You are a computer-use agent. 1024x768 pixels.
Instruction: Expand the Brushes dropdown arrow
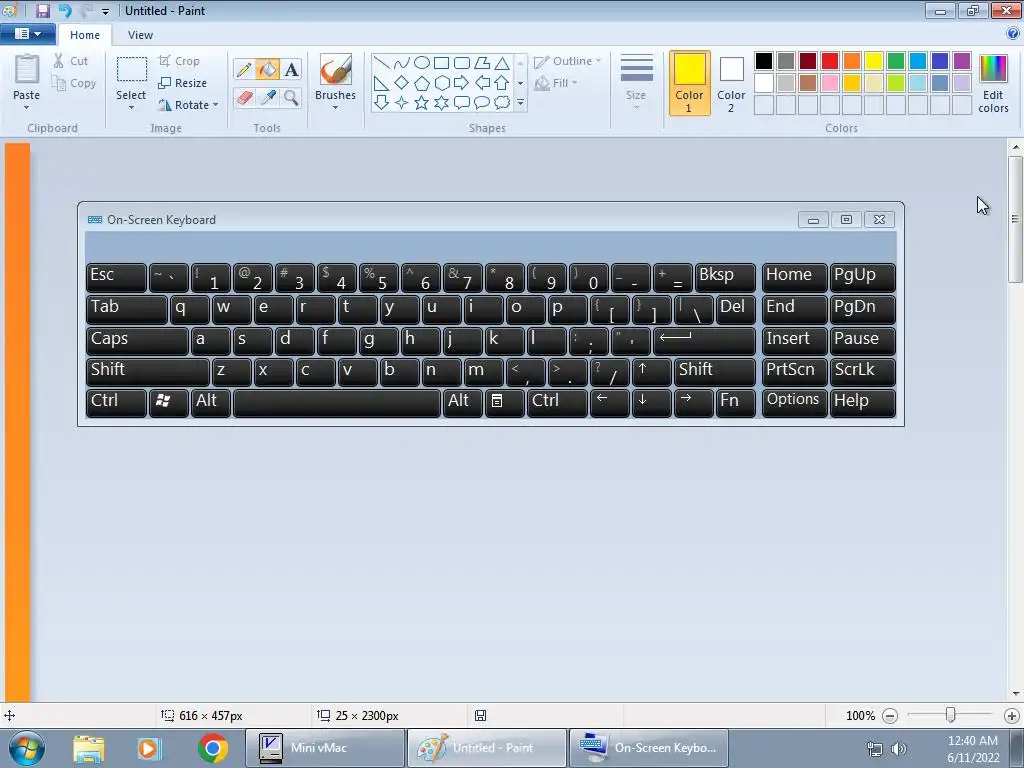(335, 108)
